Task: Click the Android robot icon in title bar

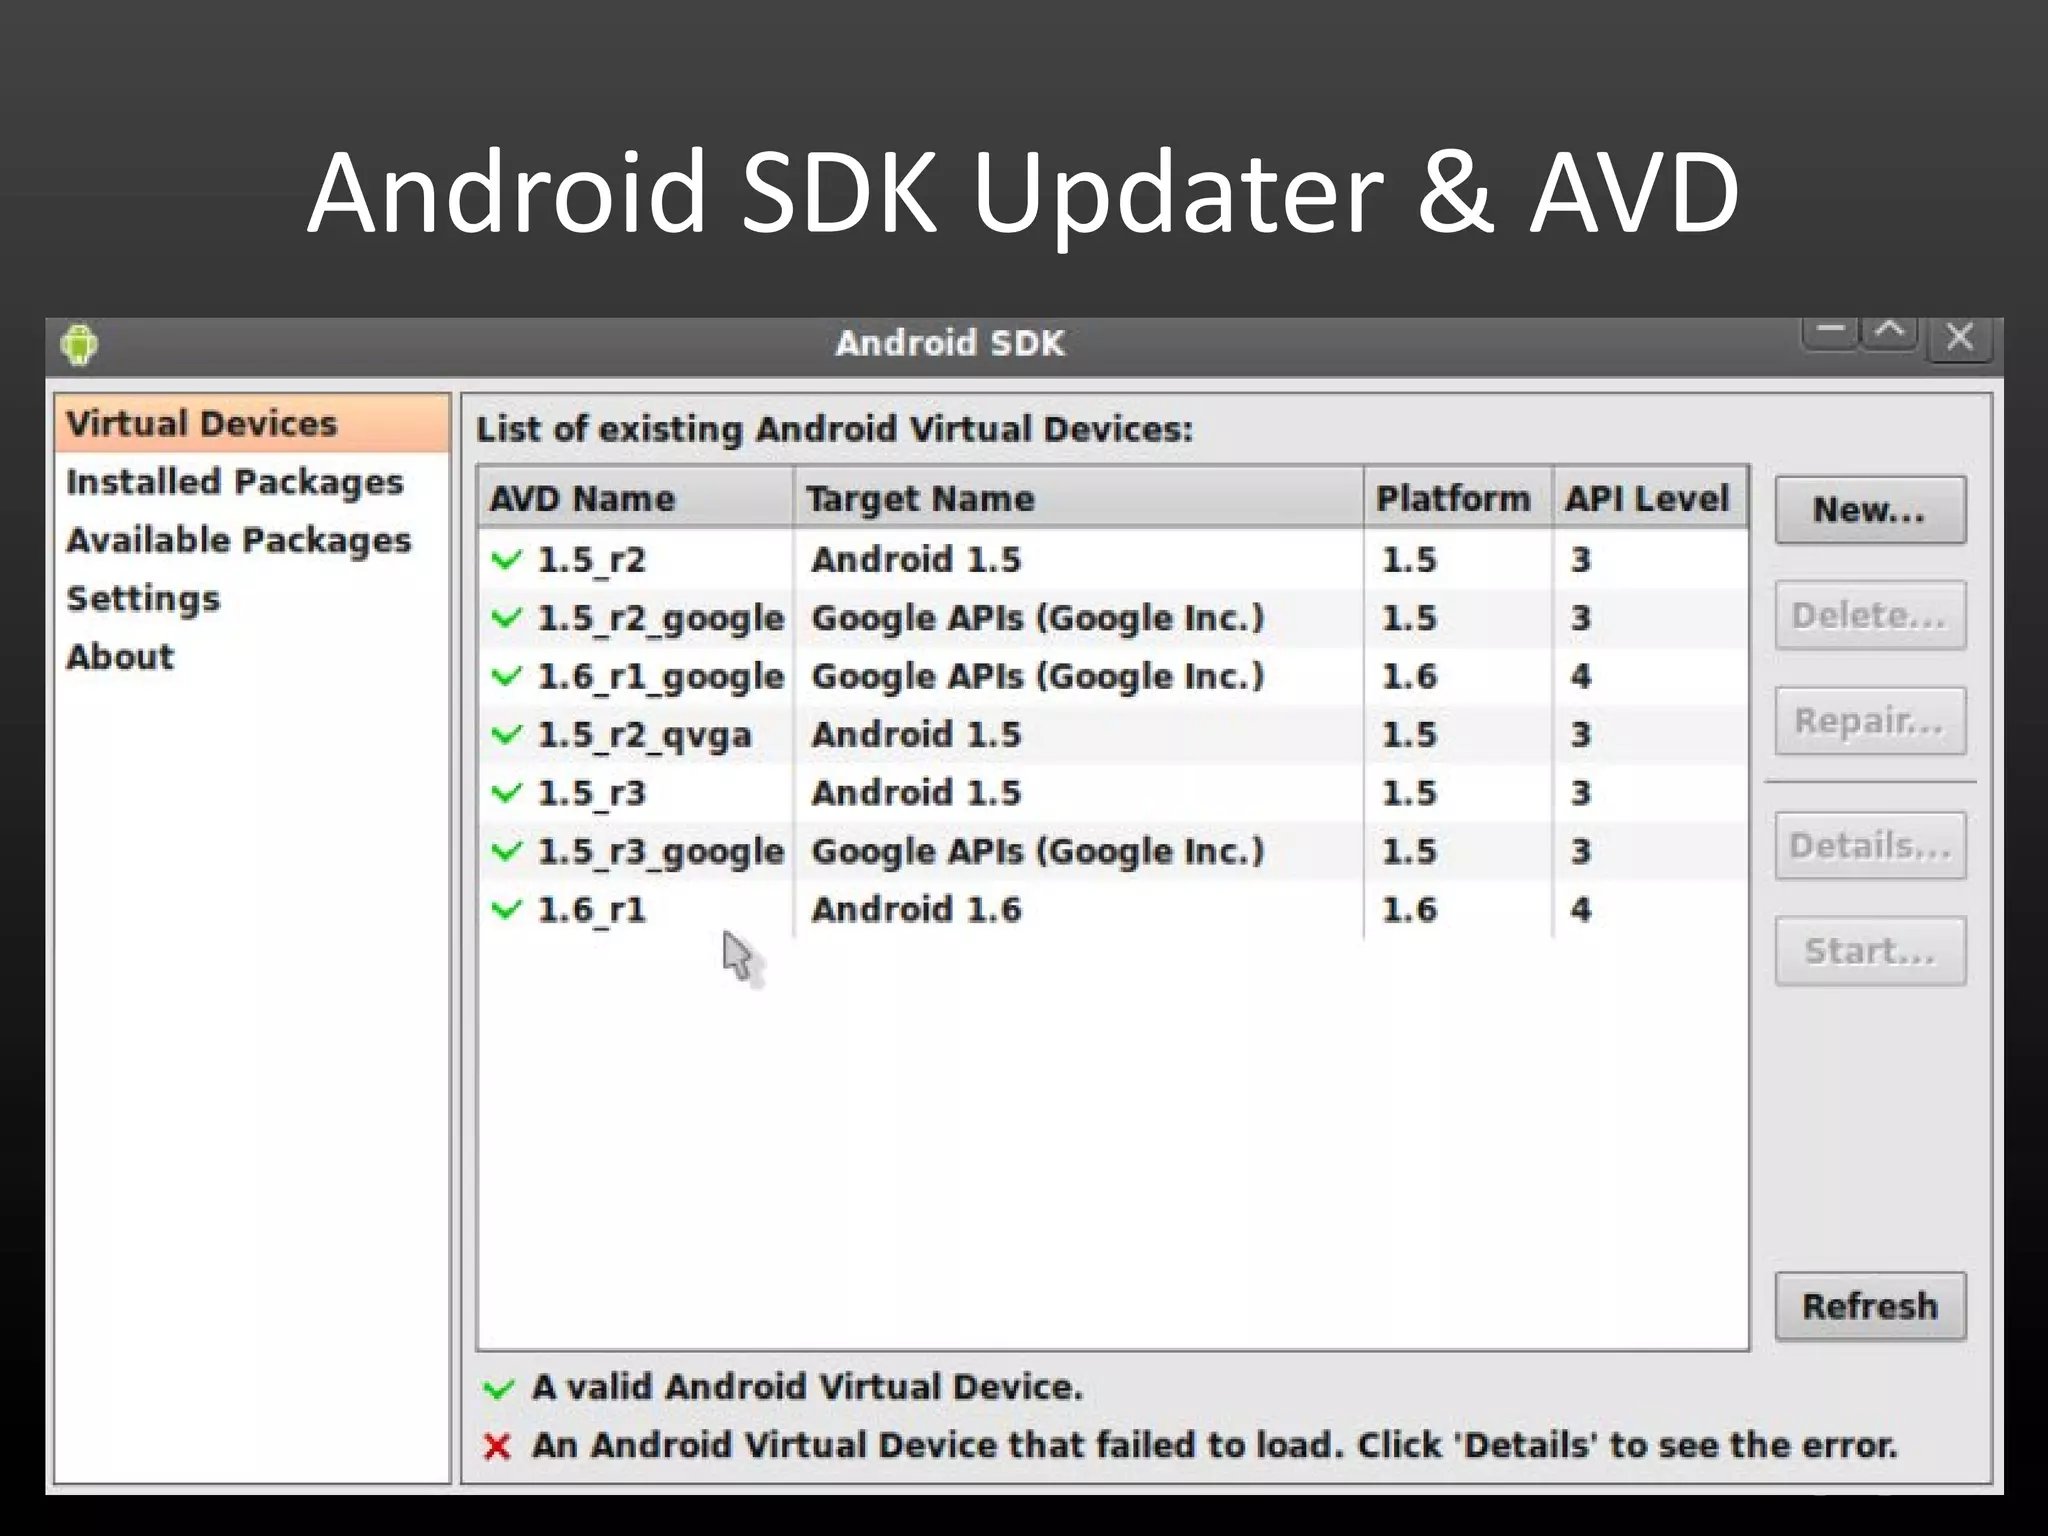Action: pyautogui.click(x=79, y=345)
